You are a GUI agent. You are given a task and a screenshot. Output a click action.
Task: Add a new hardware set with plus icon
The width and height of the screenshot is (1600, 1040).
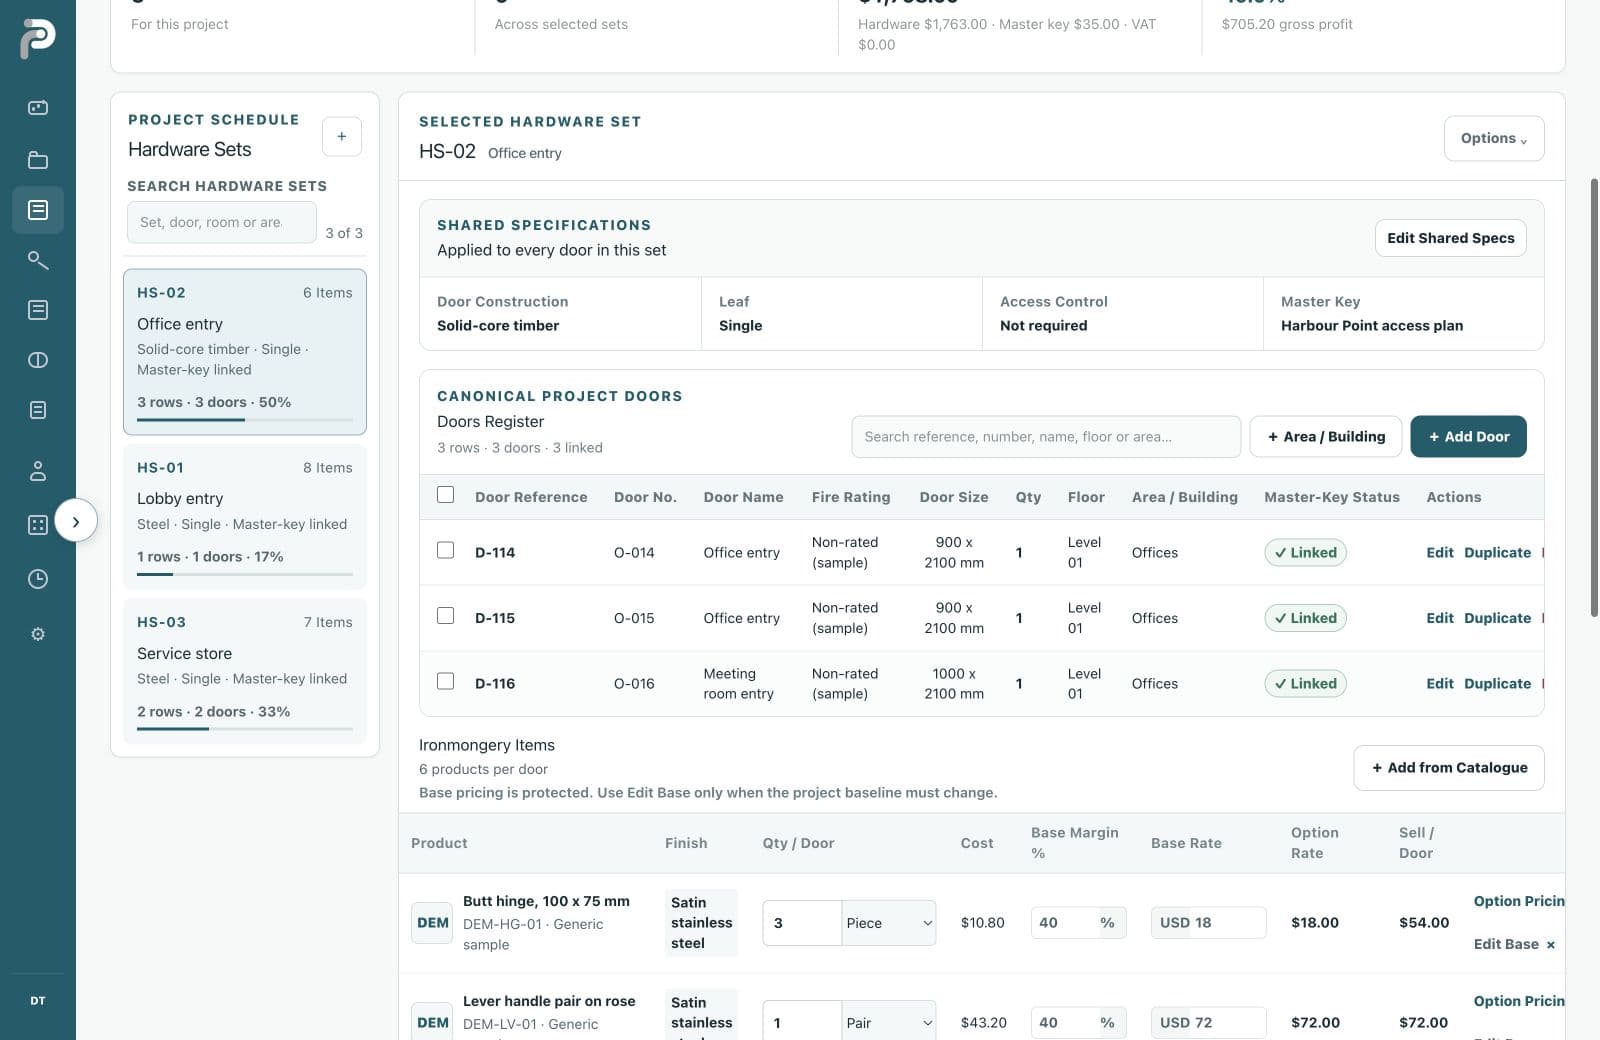pos(342,137)
